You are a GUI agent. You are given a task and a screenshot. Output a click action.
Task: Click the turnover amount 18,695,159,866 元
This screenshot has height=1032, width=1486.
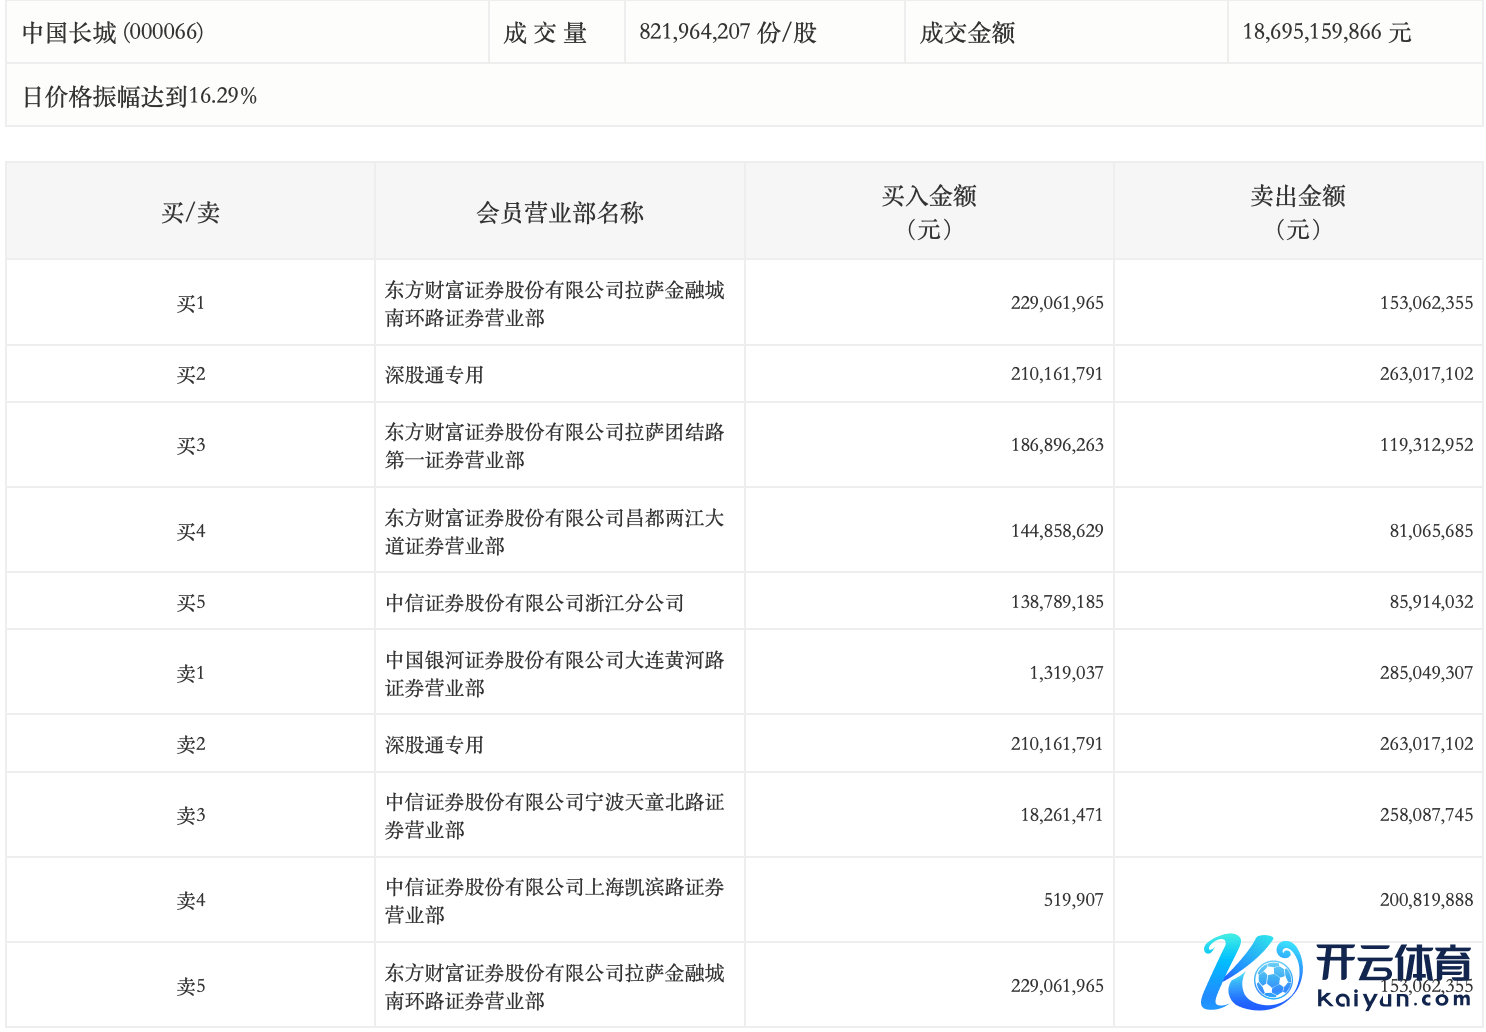click(x=1326, y=33)
